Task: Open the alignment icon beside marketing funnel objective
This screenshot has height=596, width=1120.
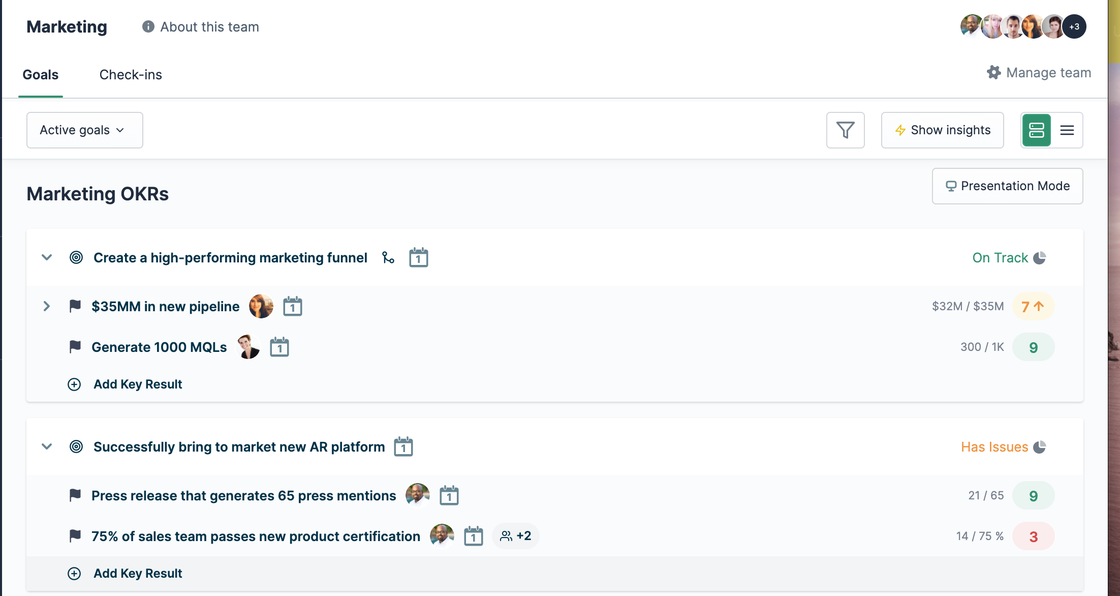Action: [x=388, y=258]
